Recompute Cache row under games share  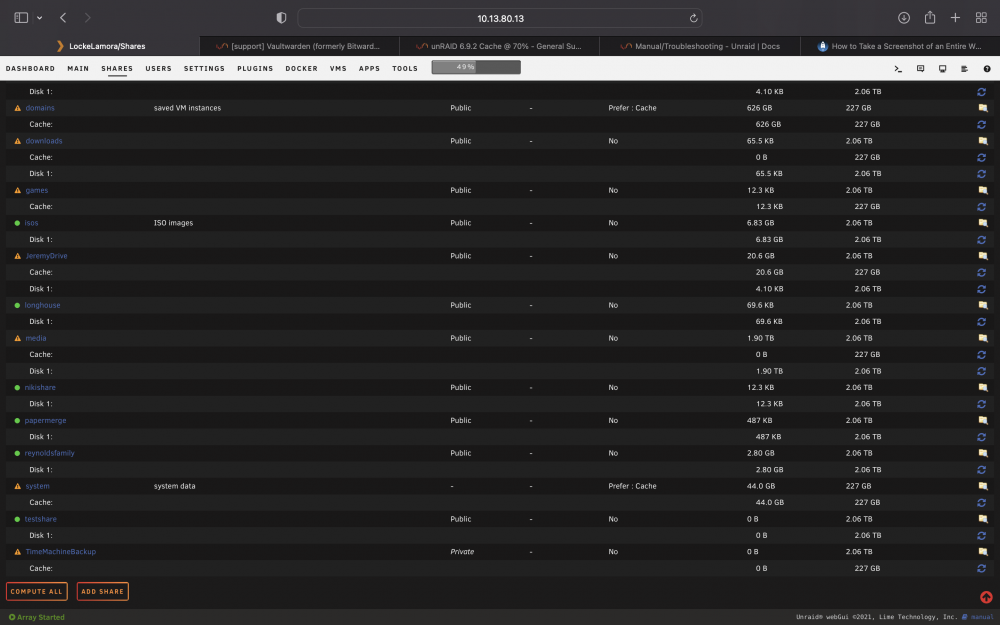point(982,207)
